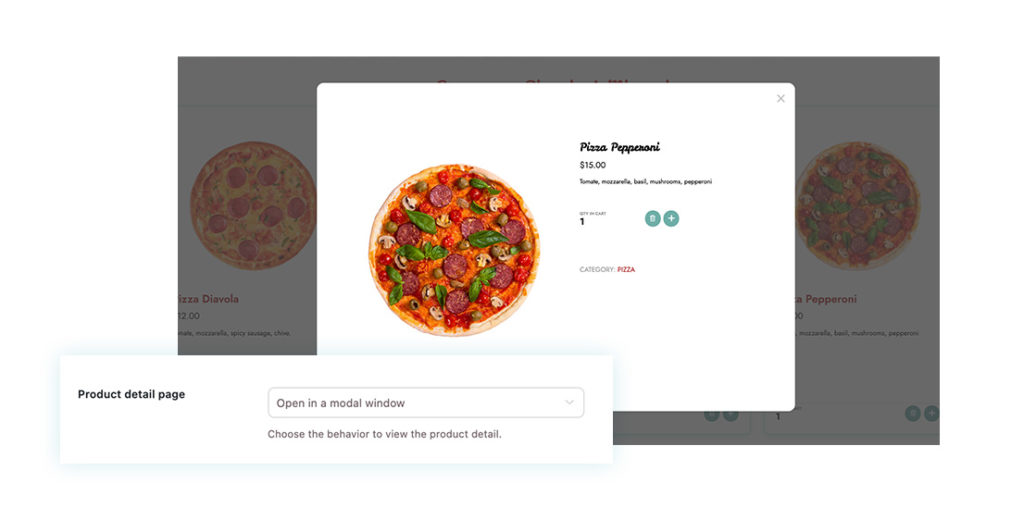
Task: Click the plus icon in the Pizza Pepperoni modal
Action: point(671,218)
